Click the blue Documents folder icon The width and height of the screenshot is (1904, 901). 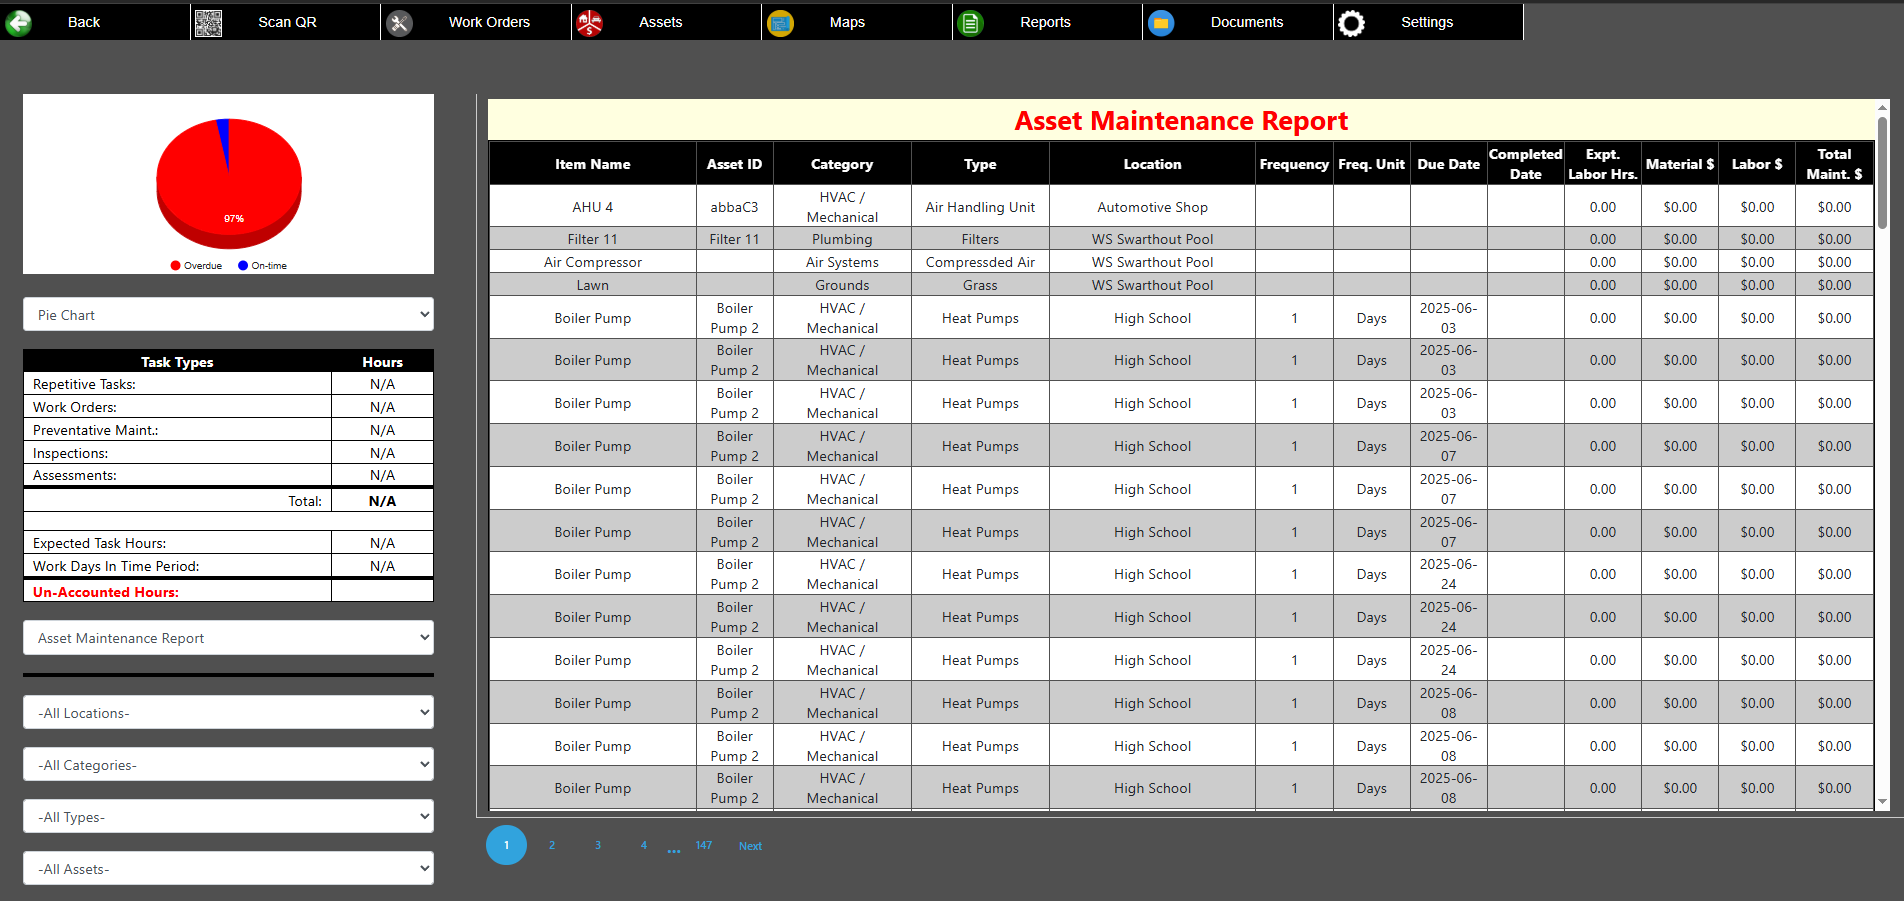click(1161, 22)
